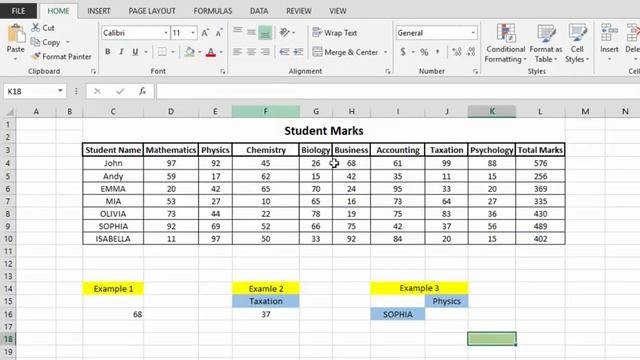Align text to middle of cell
The width and height of the screenshot is (640, 360).
click(x=251, y=32)
